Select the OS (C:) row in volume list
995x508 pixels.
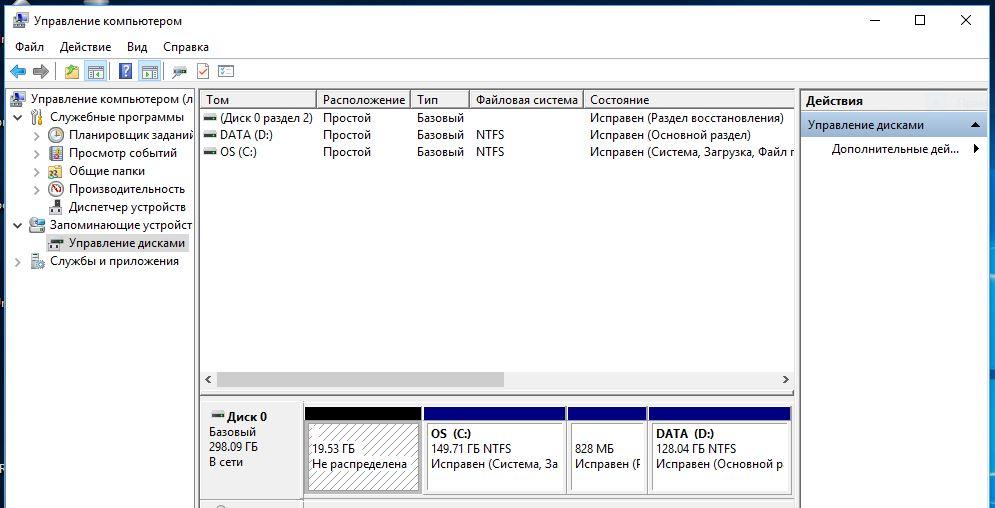click(497, 152)
